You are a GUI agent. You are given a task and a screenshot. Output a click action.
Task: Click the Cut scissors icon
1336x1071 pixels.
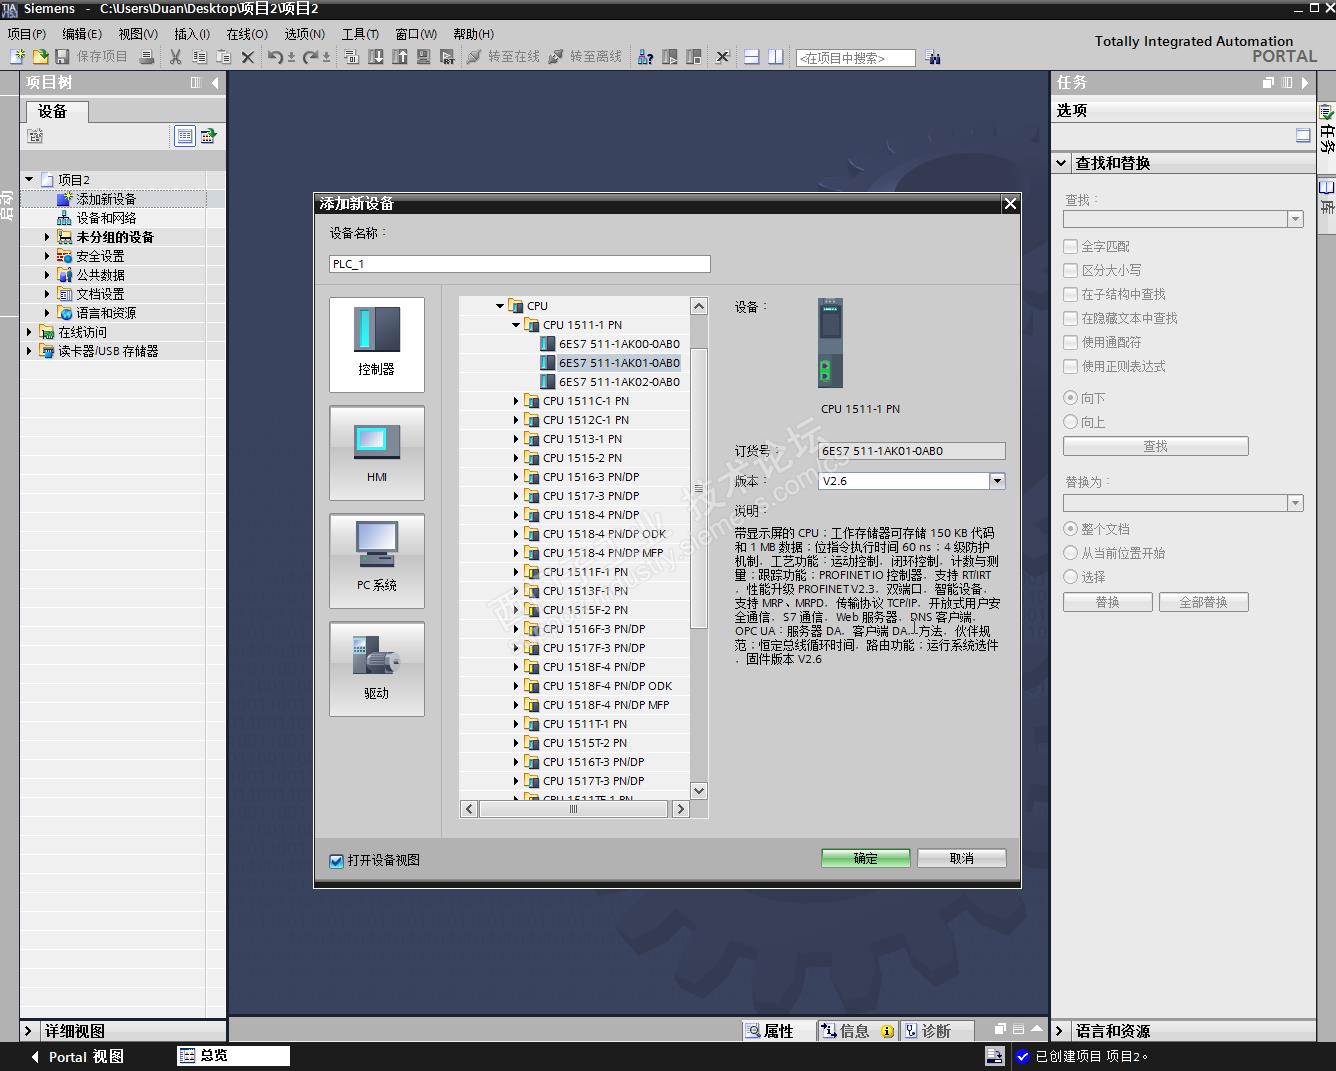(x=176, y=57)
